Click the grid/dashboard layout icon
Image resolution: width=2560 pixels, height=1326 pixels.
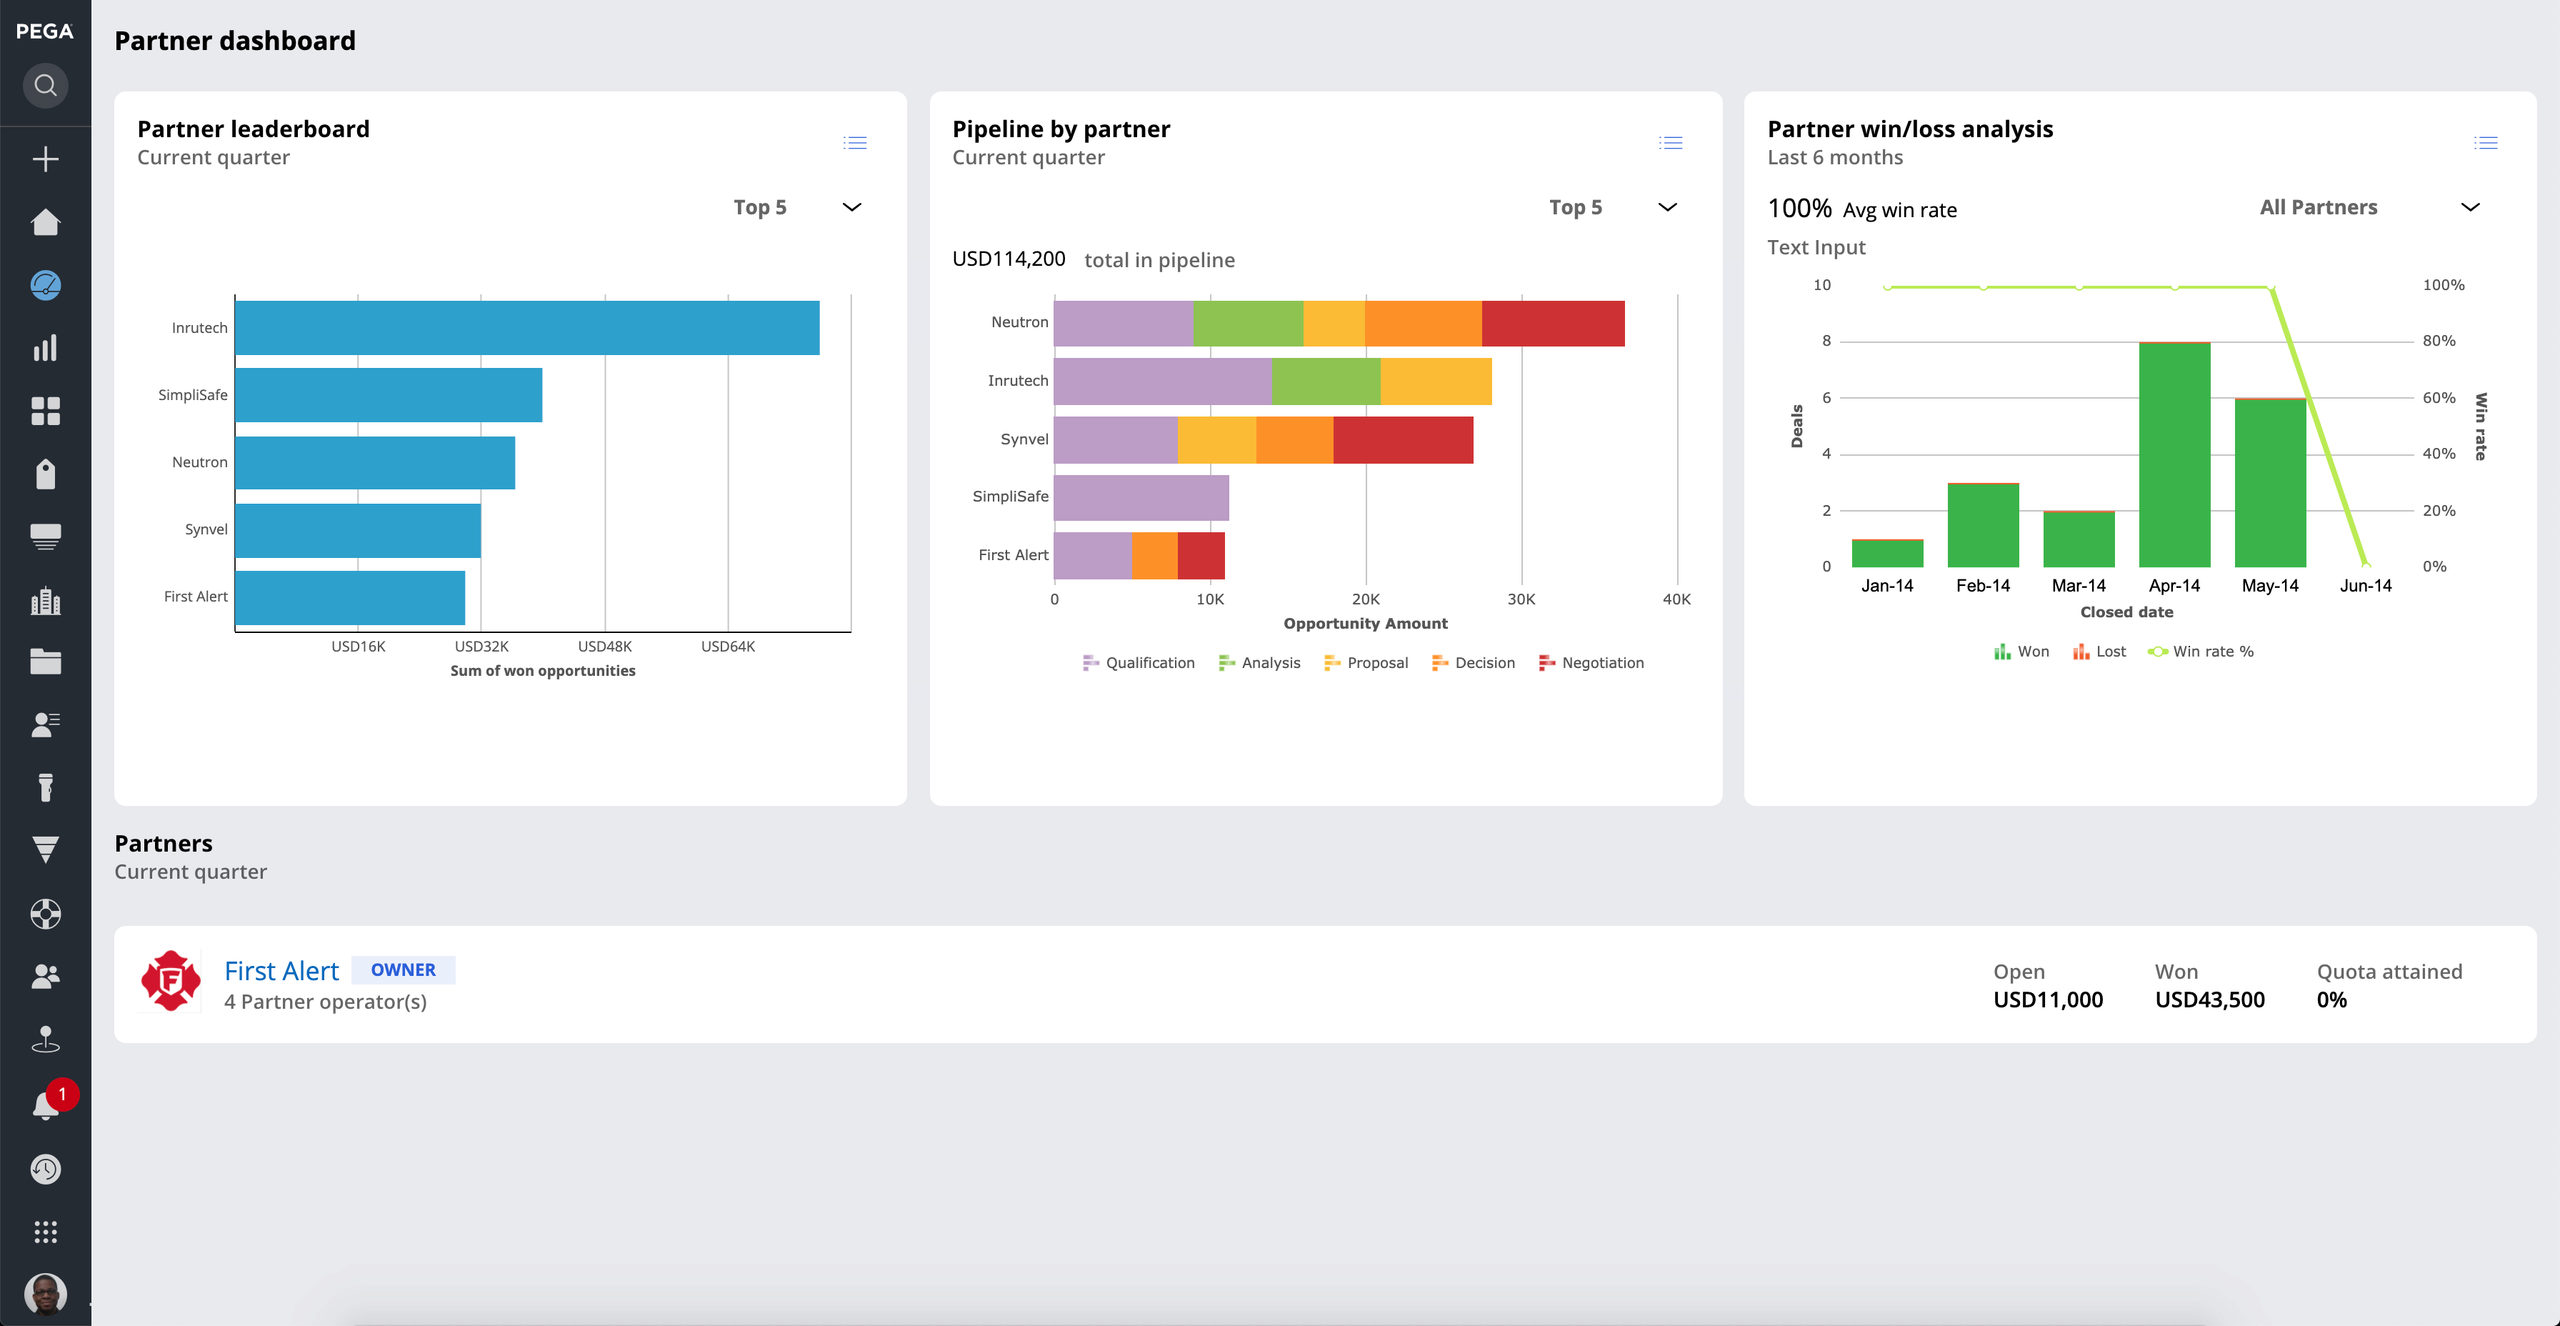click(x=46, y=409)
